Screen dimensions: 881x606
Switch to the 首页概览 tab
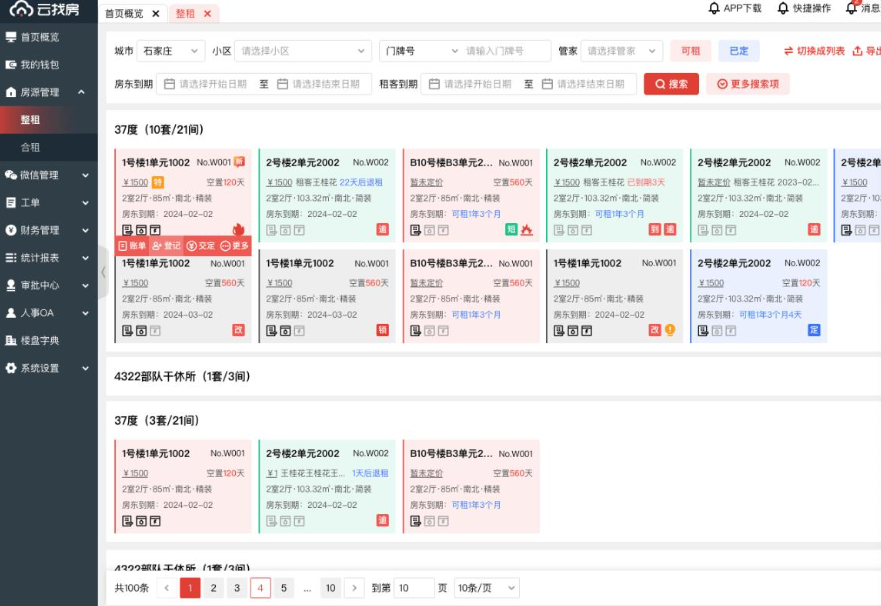[x=124, y=13]
